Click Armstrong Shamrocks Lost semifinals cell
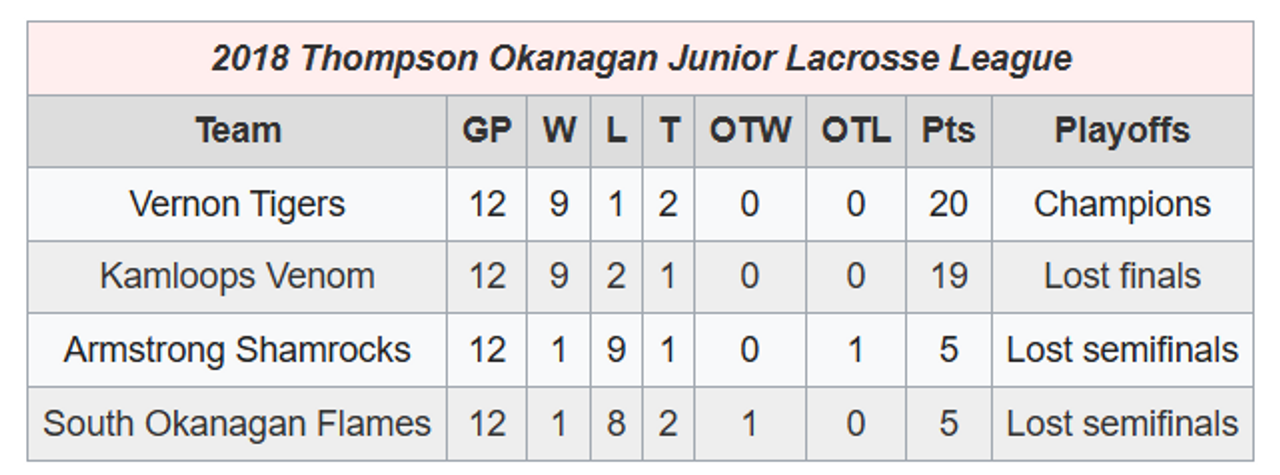 click(x=1122, y=350)
